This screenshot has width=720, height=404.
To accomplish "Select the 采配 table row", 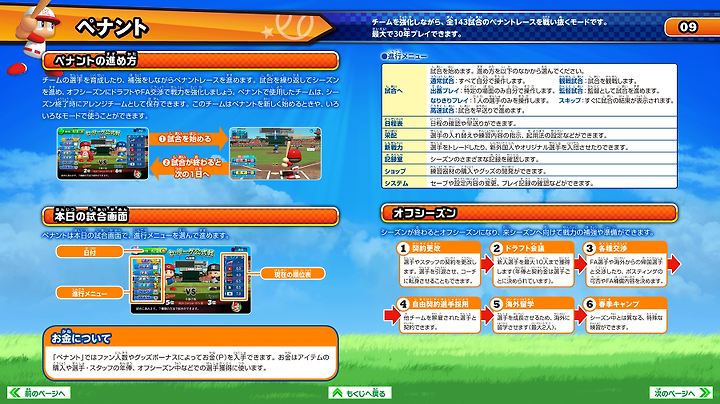I will tap(529, 135).
